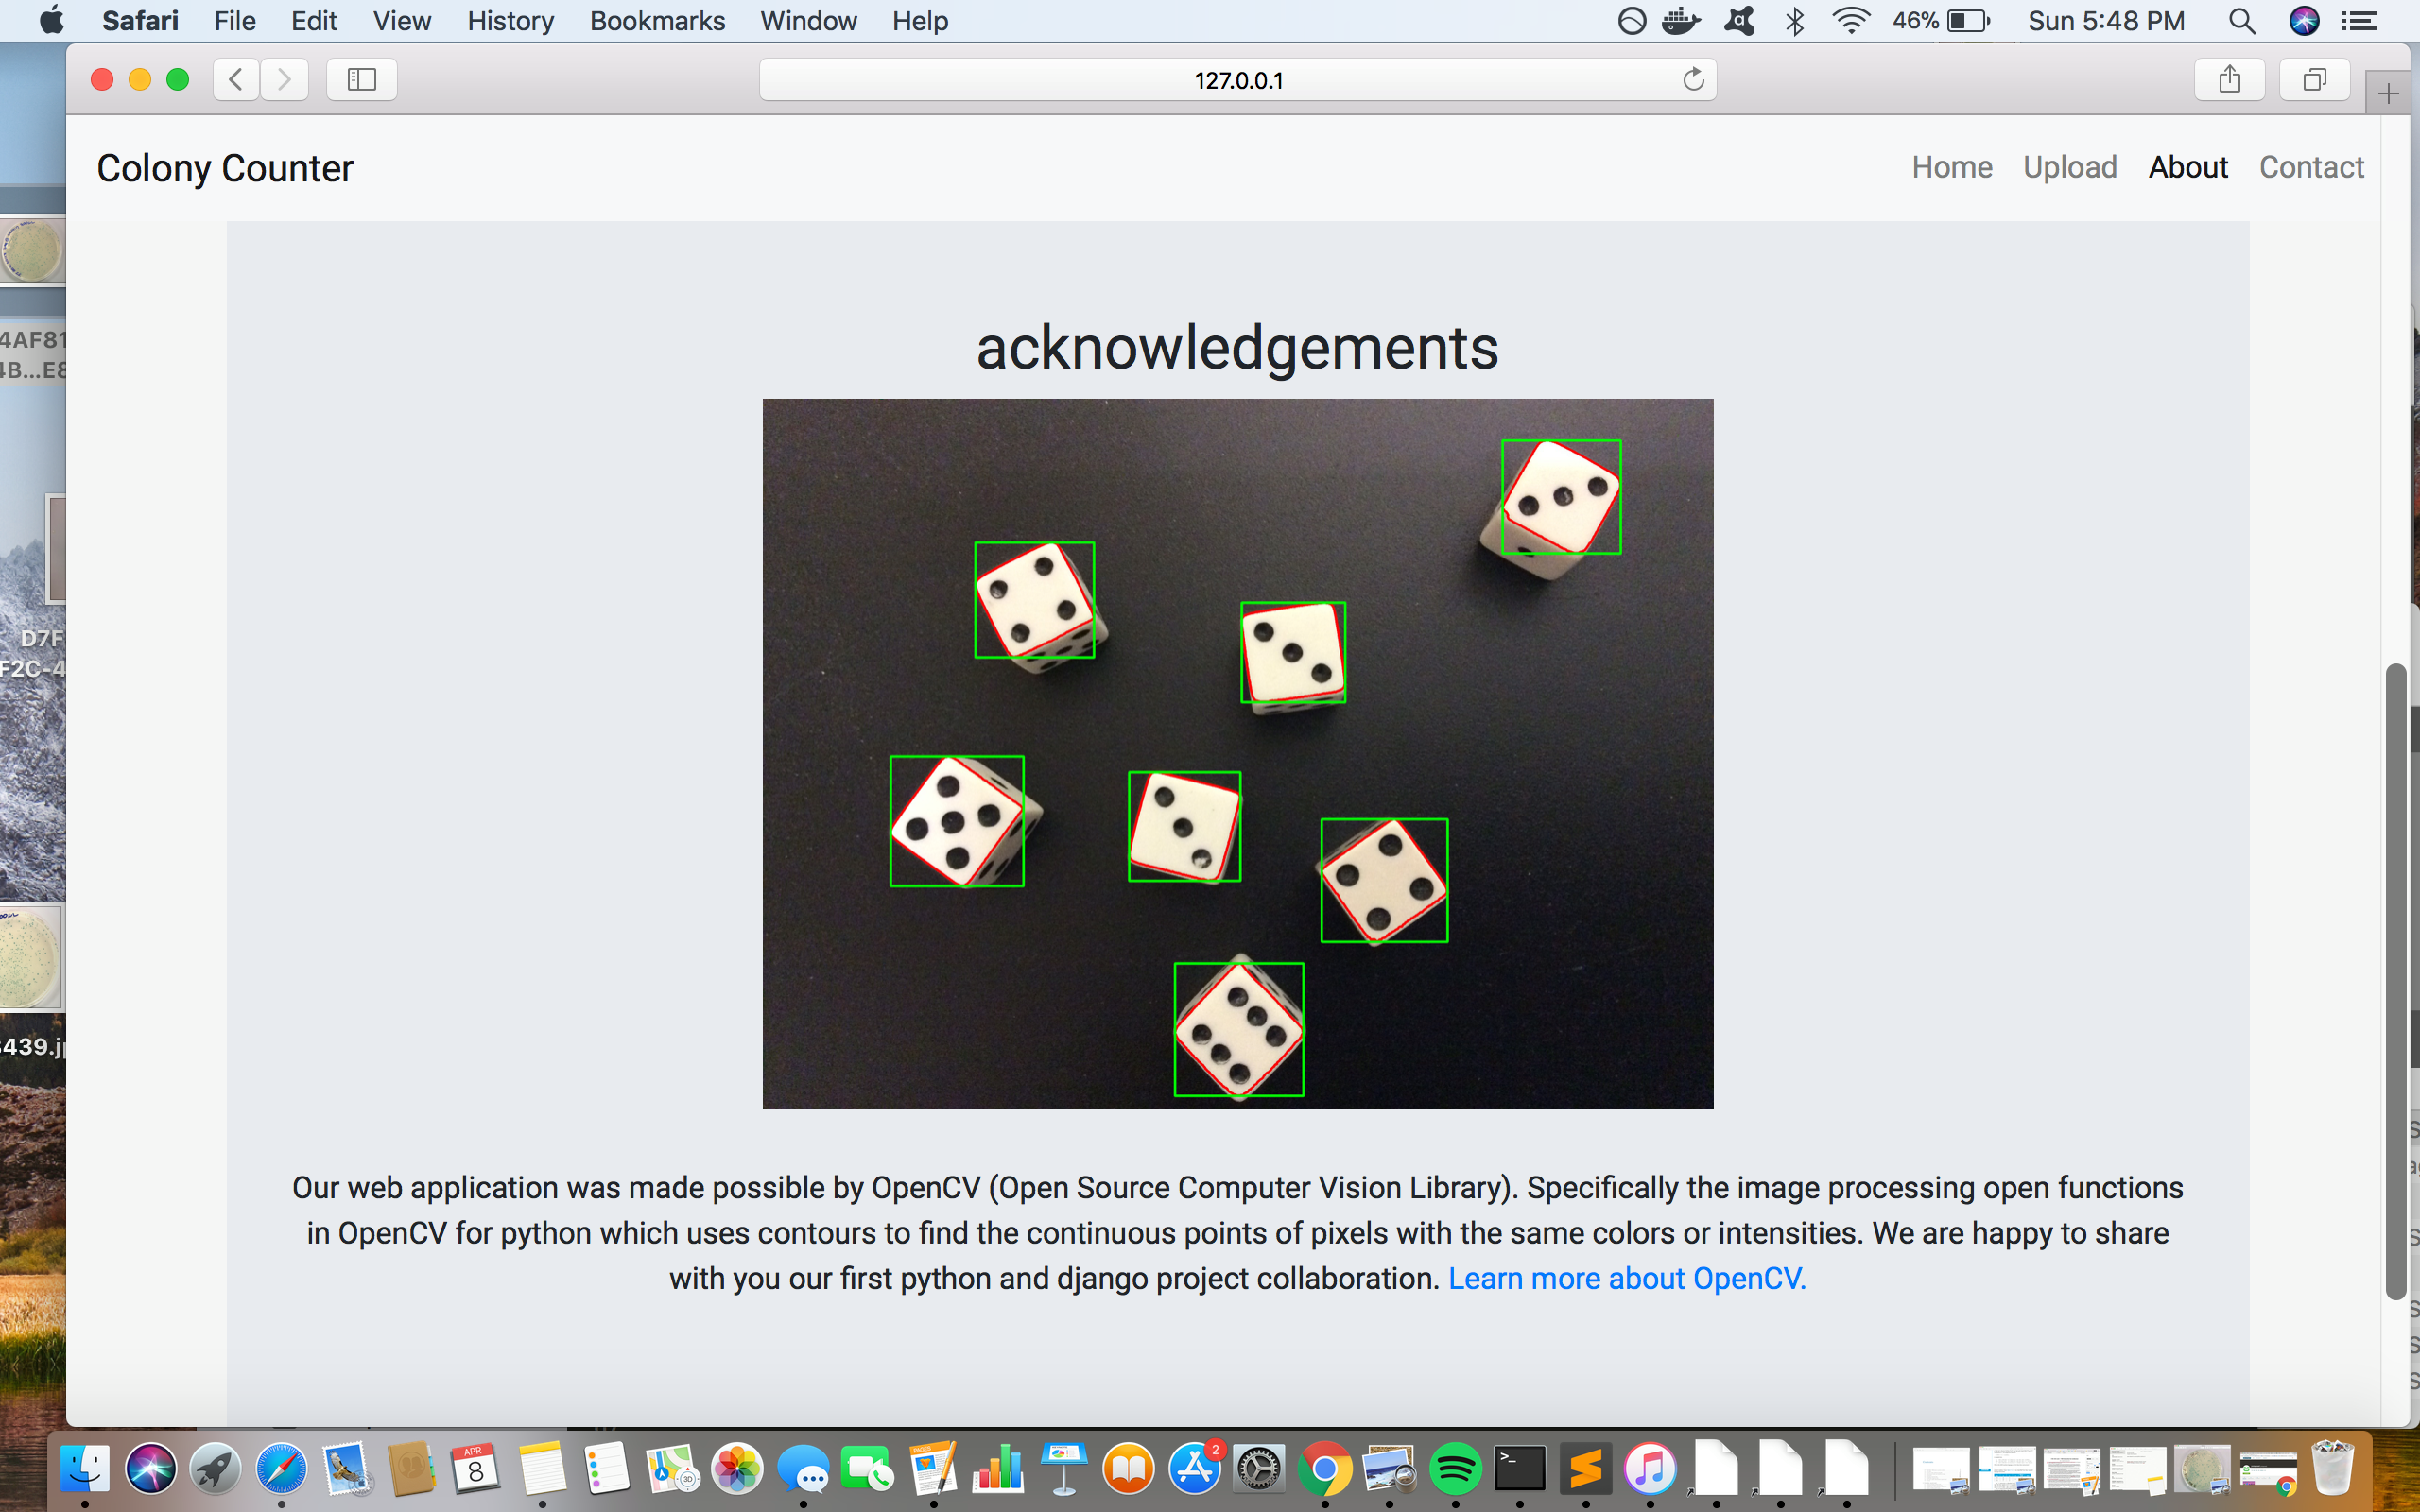Click the Safari forward navigation arrow

click(x=285, y=79)
